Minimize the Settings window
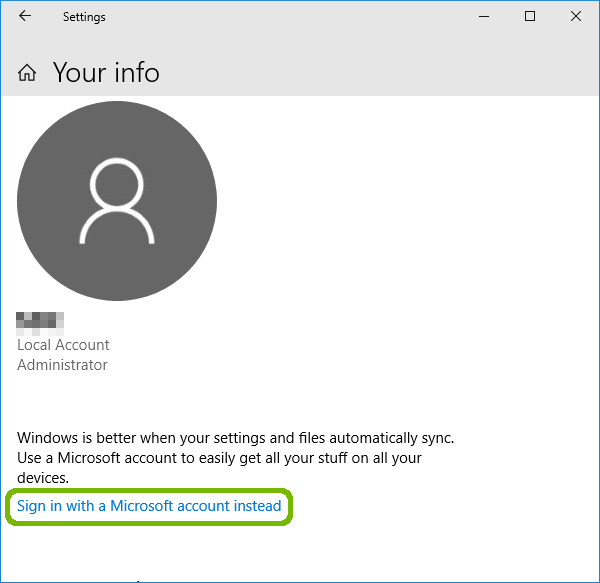This screenshot has height=583, width=600. (484, 16)
